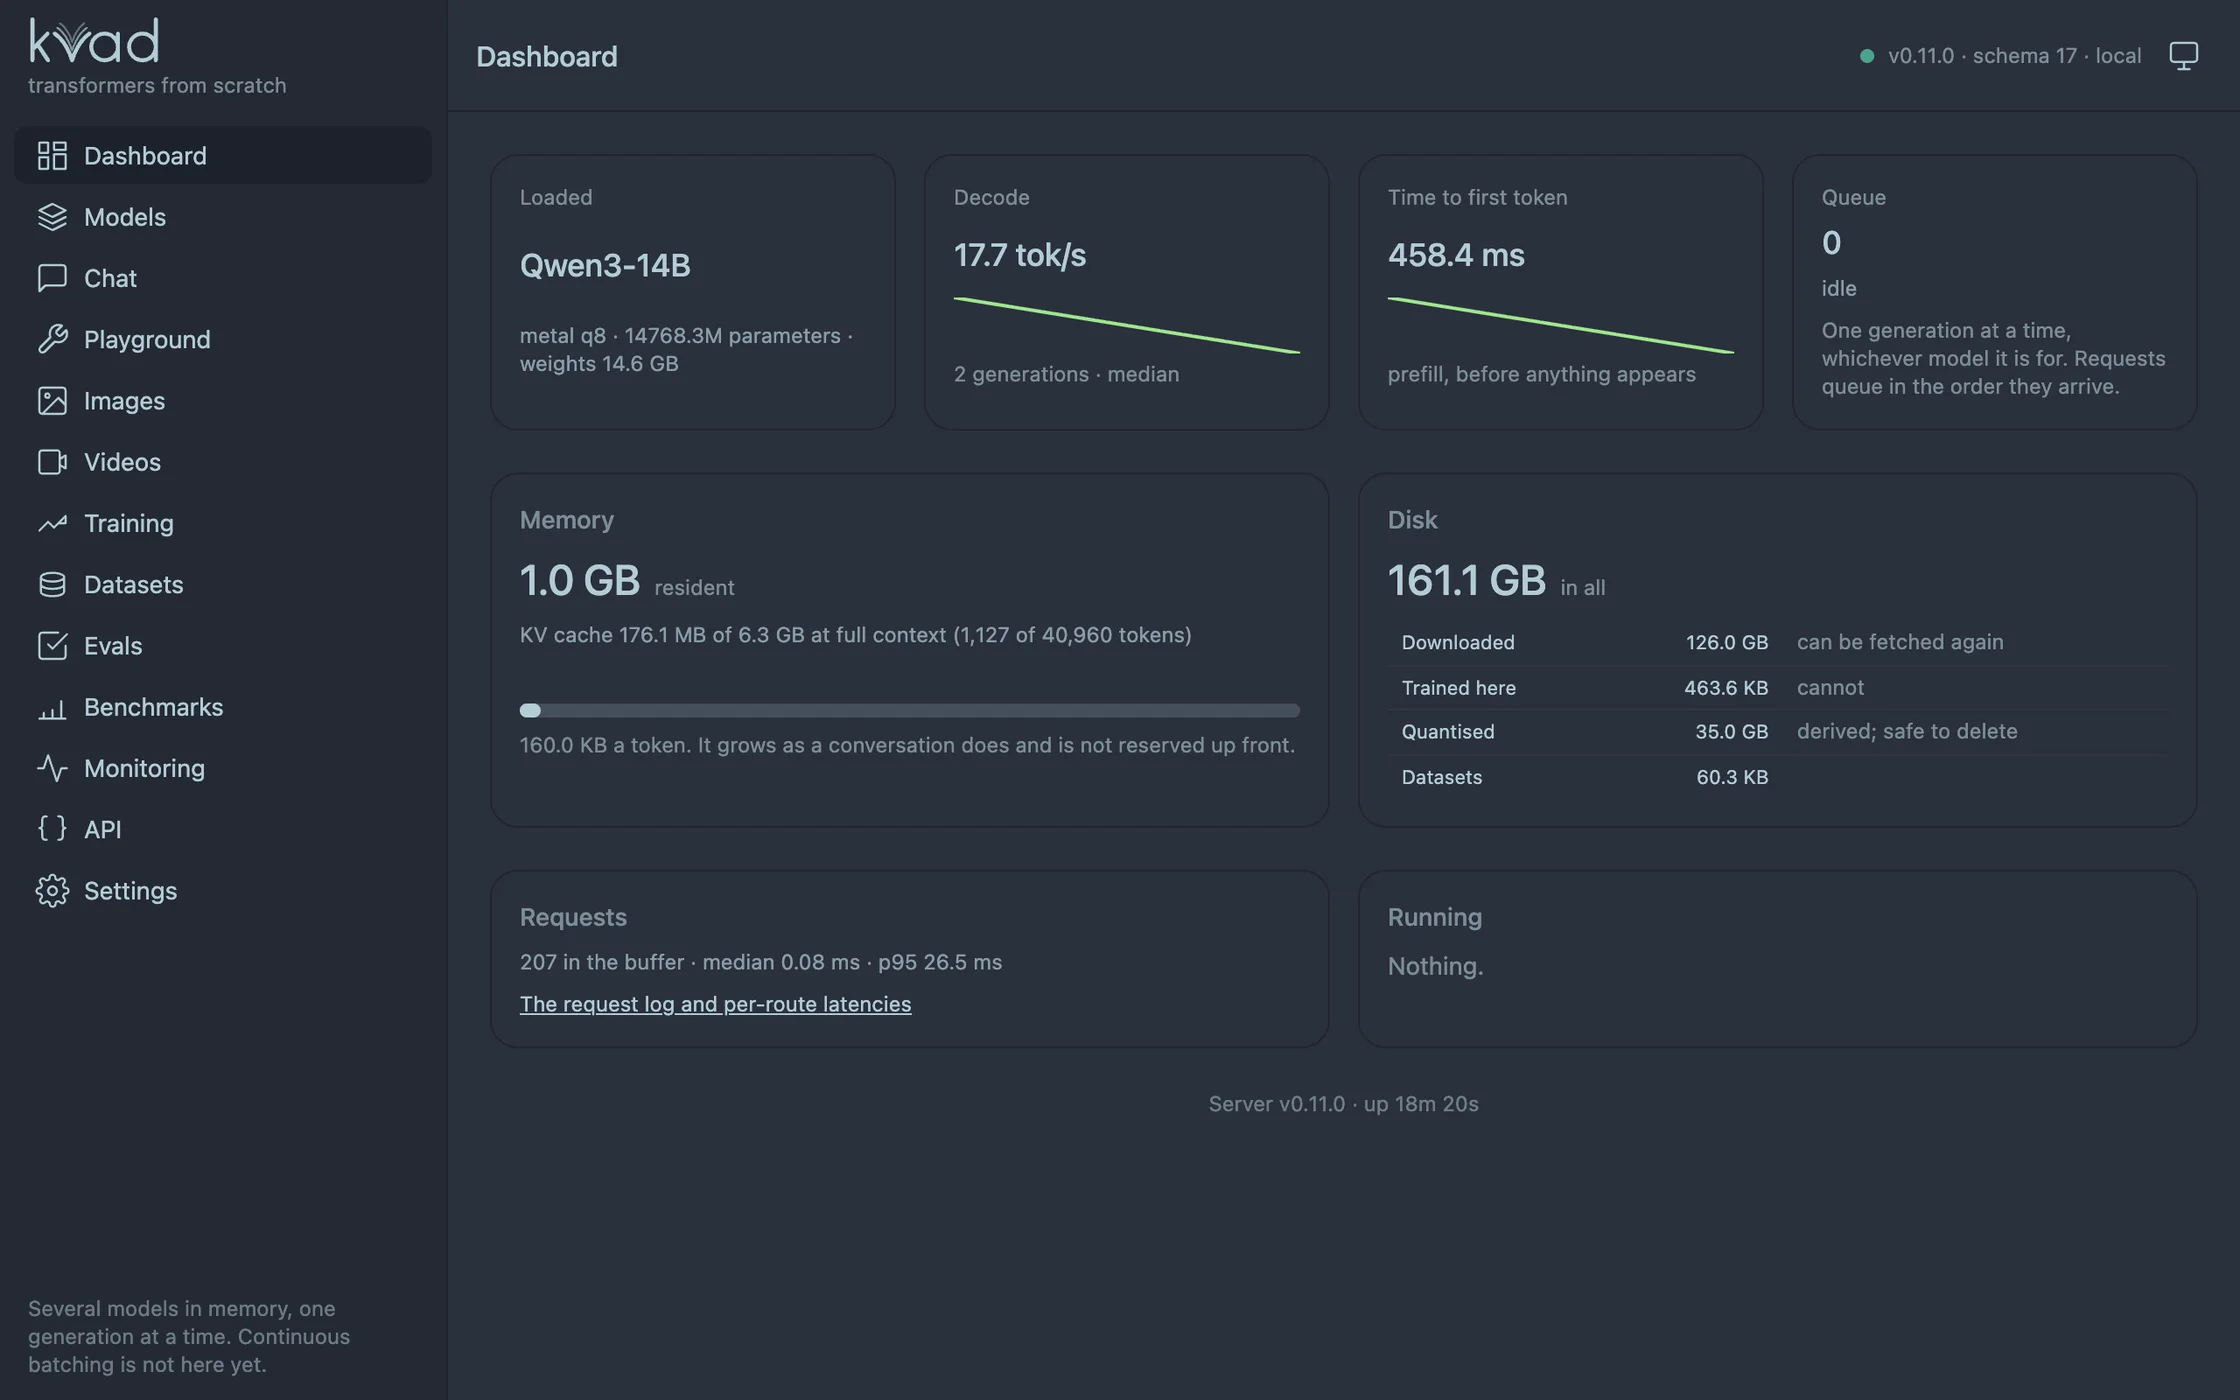Click the Running Nothing. status text
This screenshot has width=2240, height=1400.
tap(1435, 966)
